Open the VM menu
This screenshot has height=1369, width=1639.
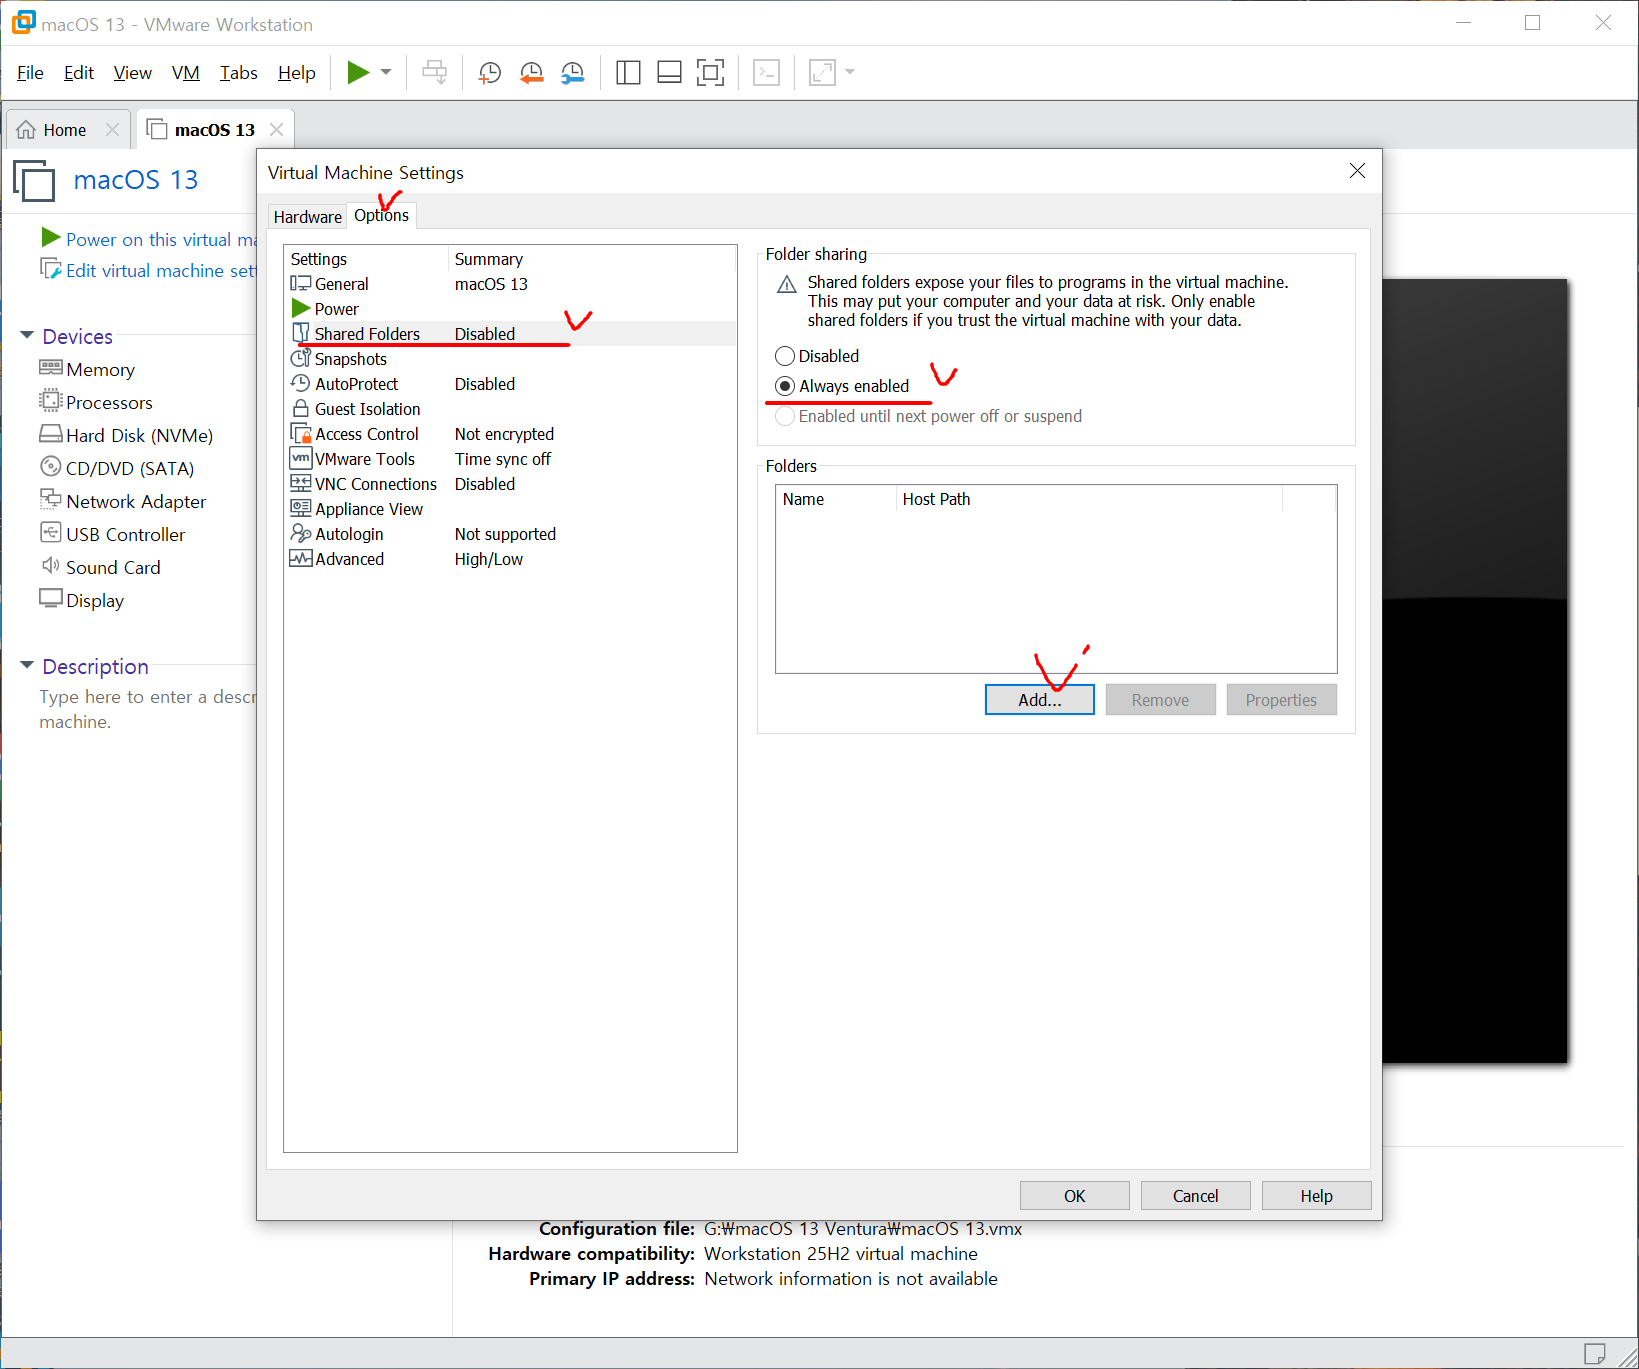tap(186, 73)
